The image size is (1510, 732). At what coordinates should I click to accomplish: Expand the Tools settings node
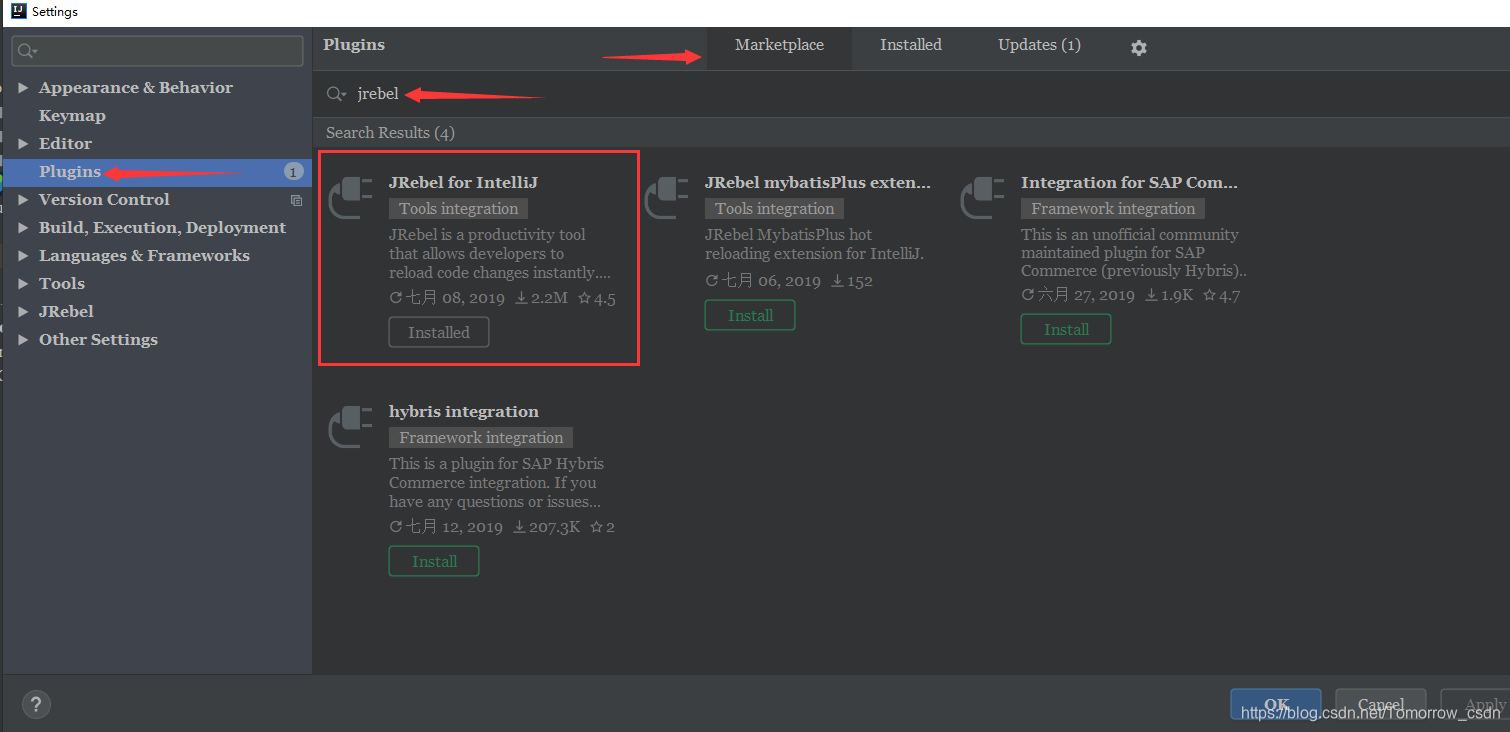click(x=23, y=284)
